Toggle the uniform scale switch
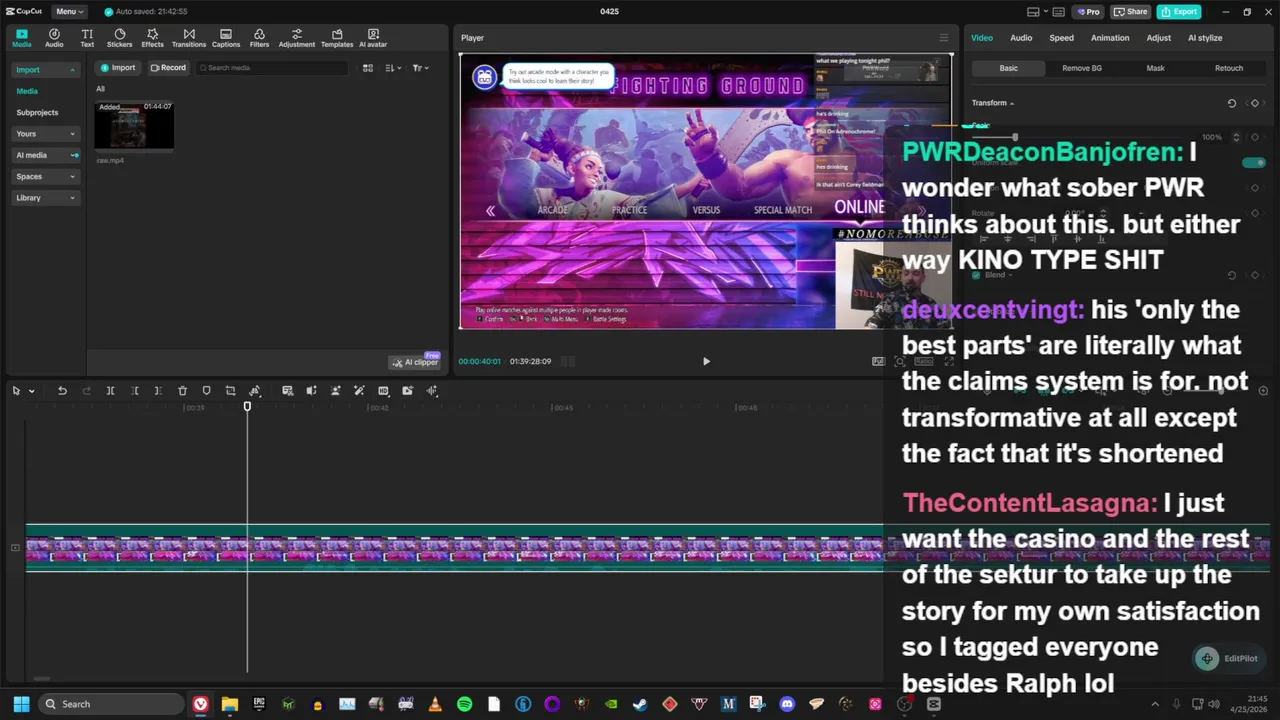This screenshot has width=1280, height=720. click(x=1253, y=162)
